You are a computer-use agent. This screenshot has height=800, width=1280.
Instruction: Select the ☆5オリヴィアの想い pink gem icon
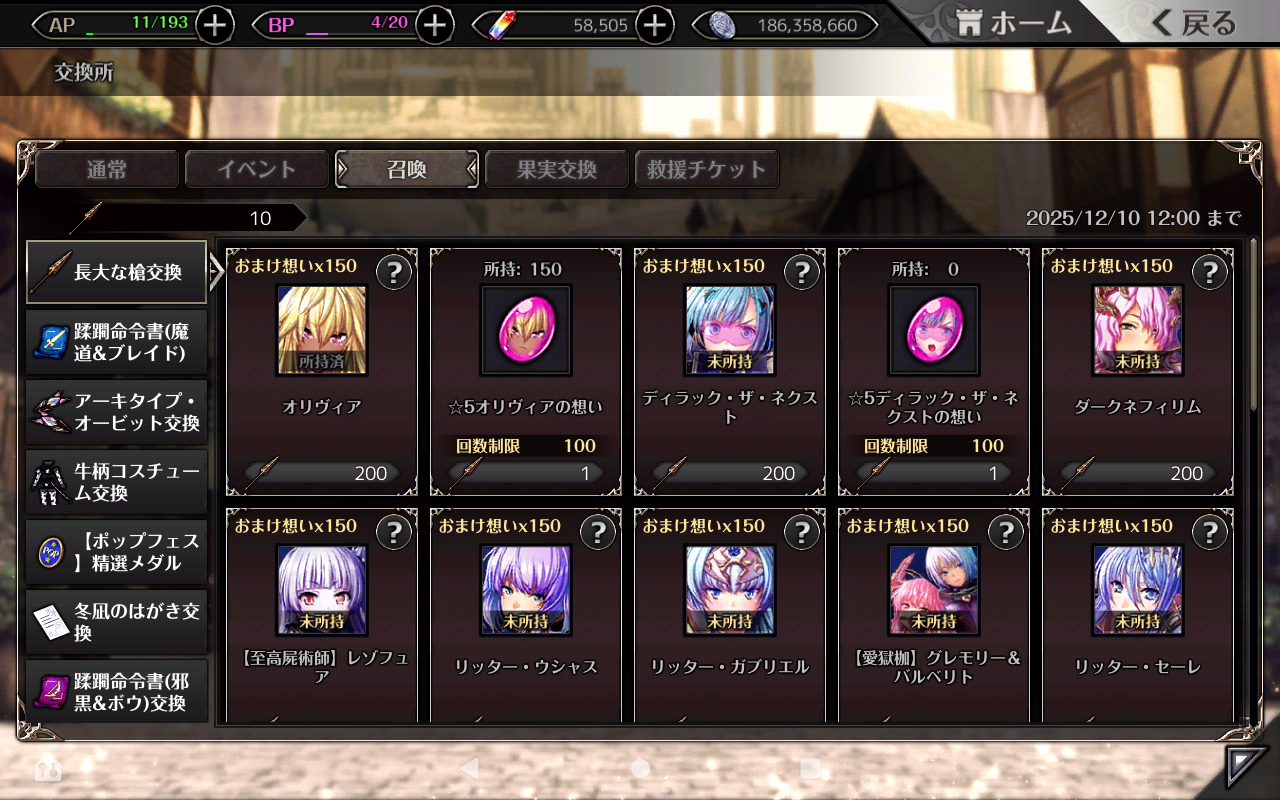[x=525, y=330]
